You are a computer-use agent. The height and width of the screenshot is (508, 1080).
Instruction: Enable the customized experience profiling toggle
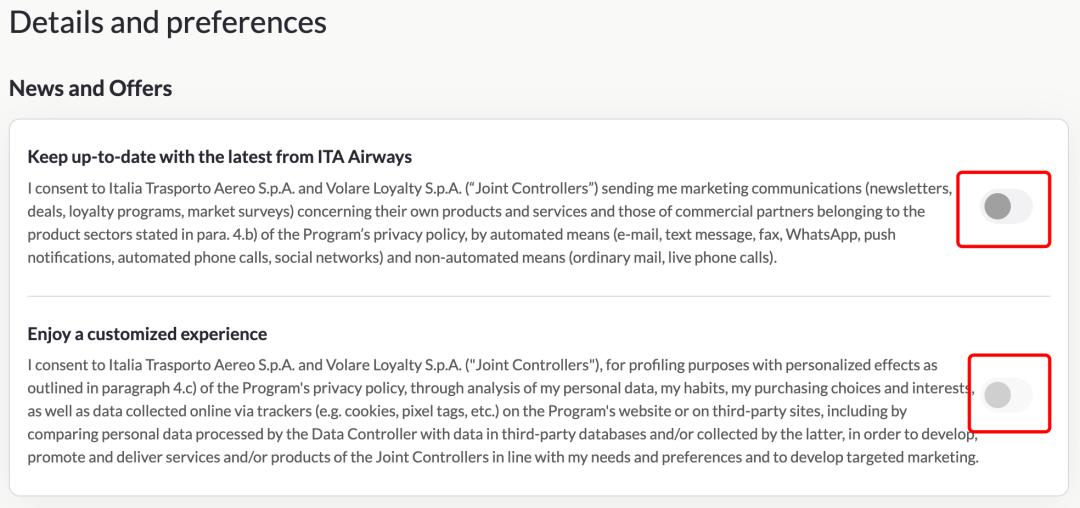1006,395
